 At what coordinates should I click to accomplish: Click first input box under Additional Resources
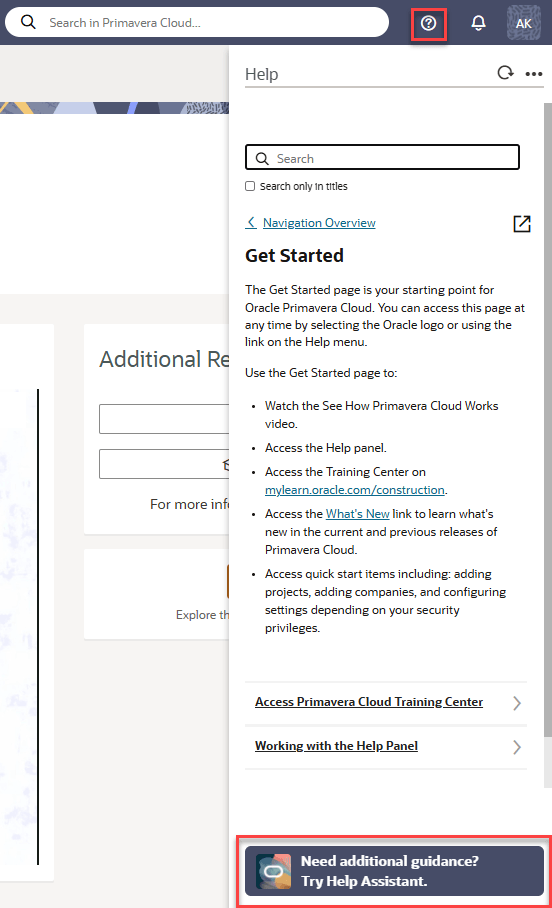[x=164, y=419]
